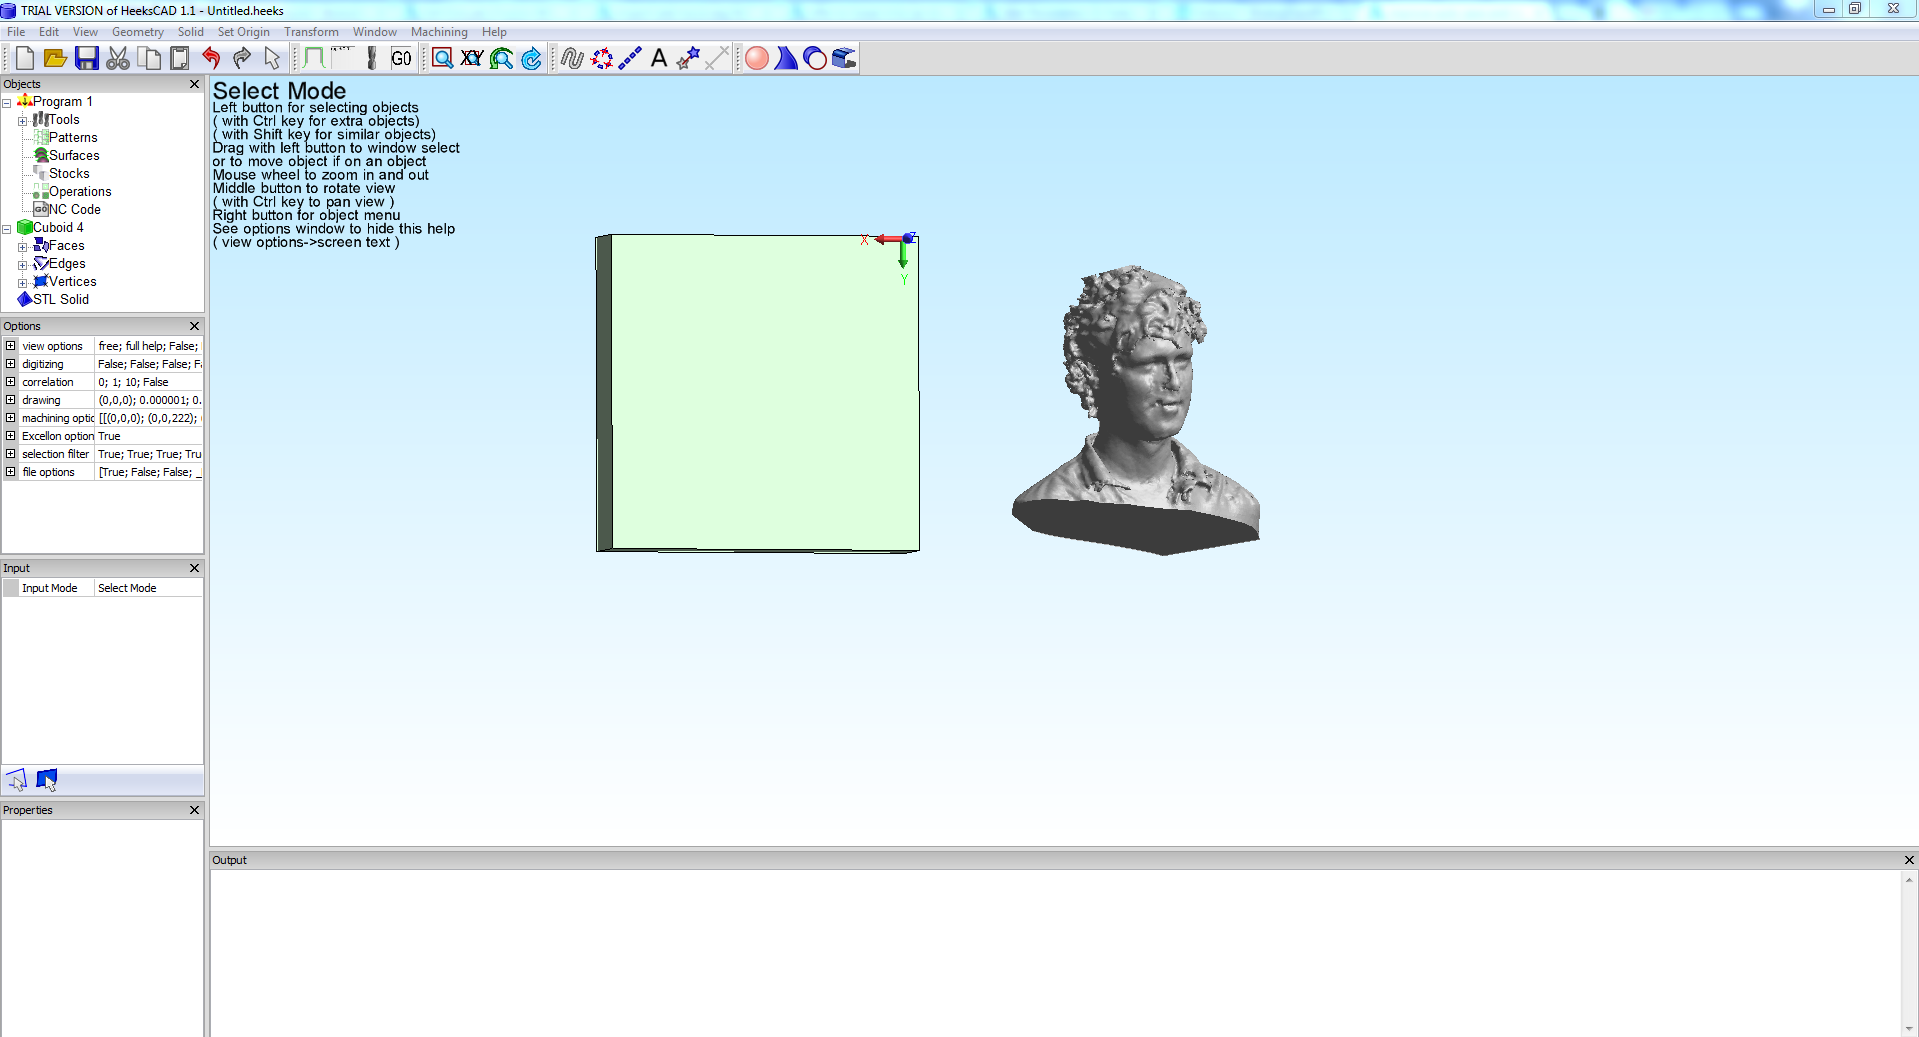Copy selection with copy icon
Screen dimensions: 1919x1037
tap(149, 59)
